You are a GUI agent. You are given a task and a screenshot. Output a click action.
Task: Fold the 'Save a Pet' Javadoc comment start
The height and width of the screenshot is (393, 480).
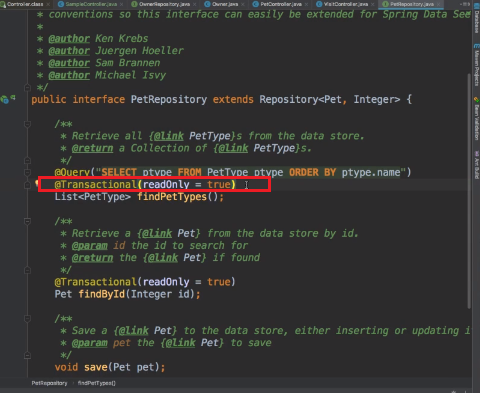click(28, 318)
